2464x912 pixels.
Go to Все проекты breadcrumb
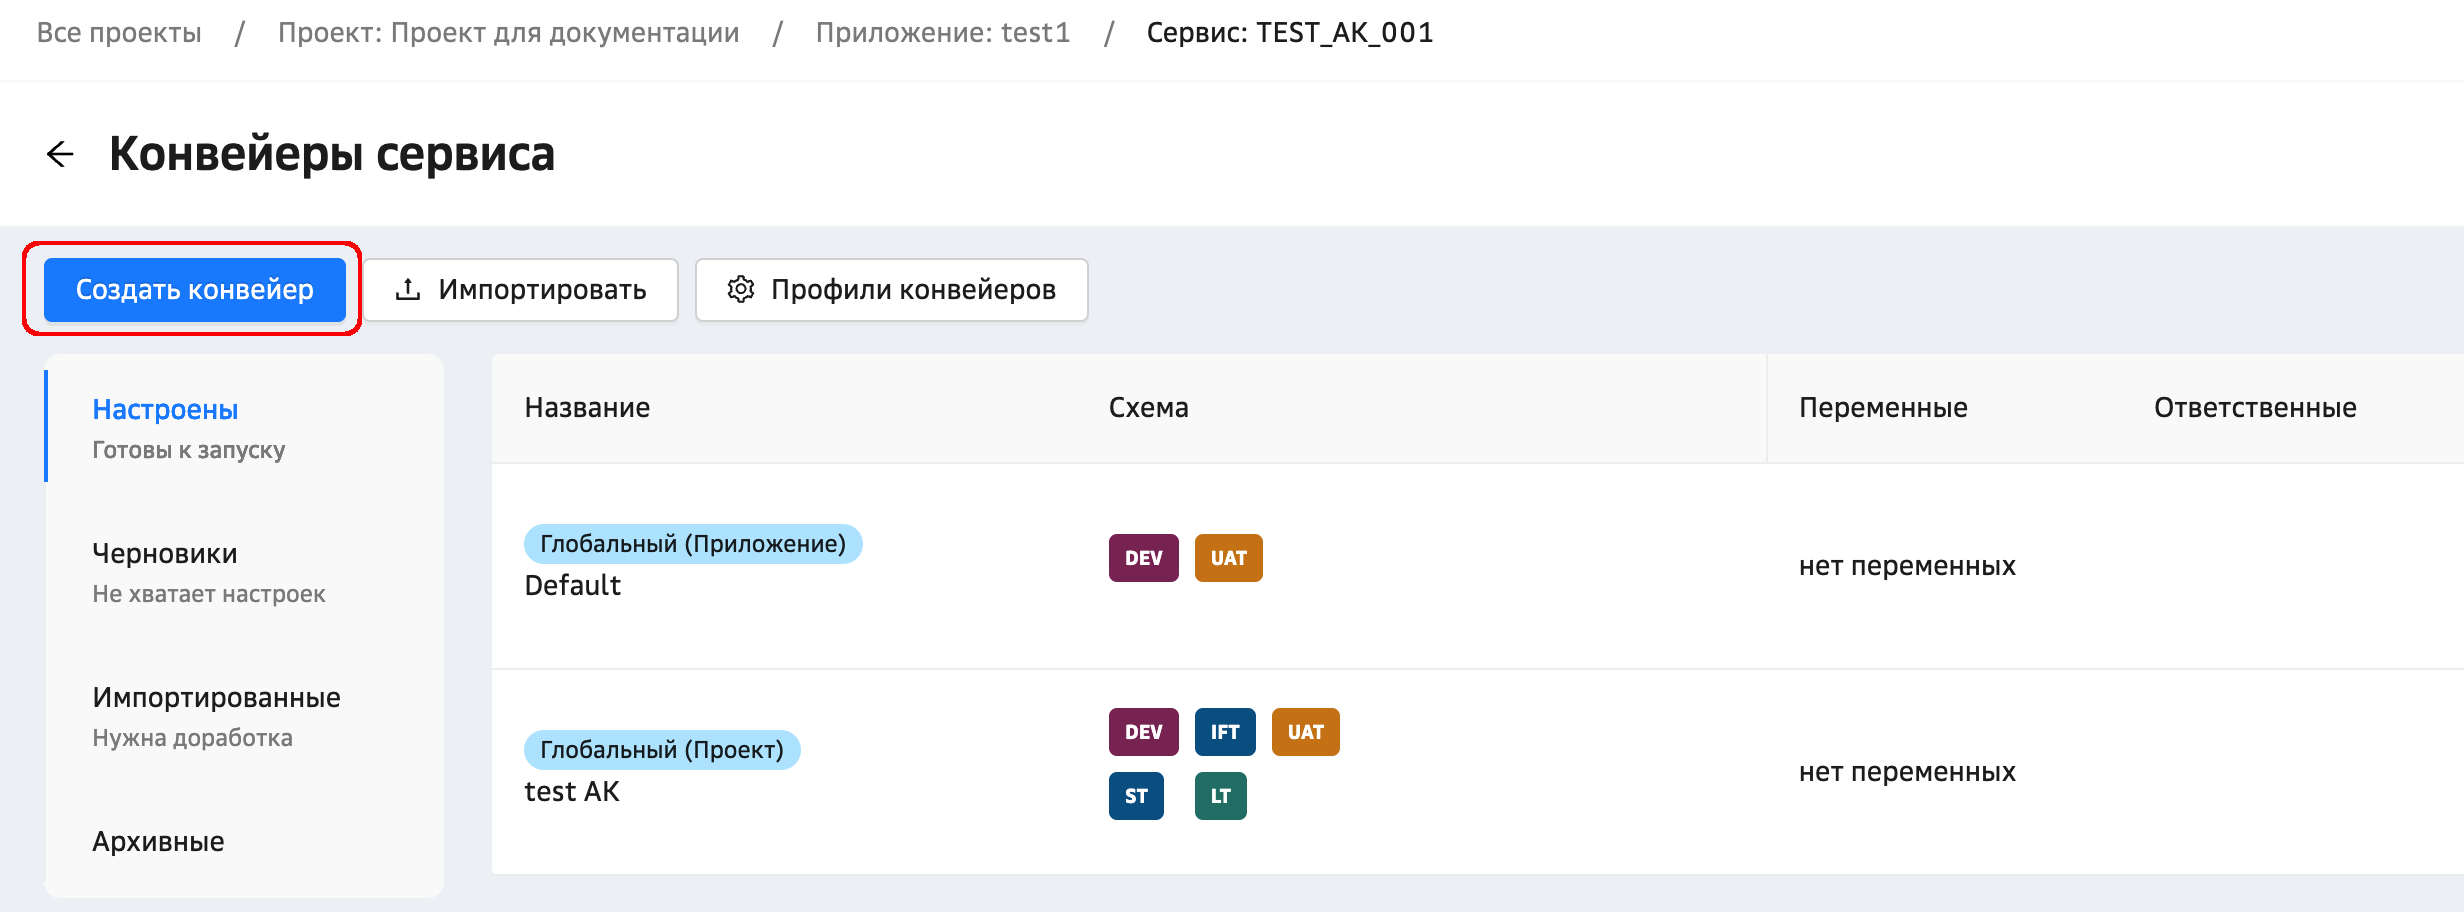119,33
